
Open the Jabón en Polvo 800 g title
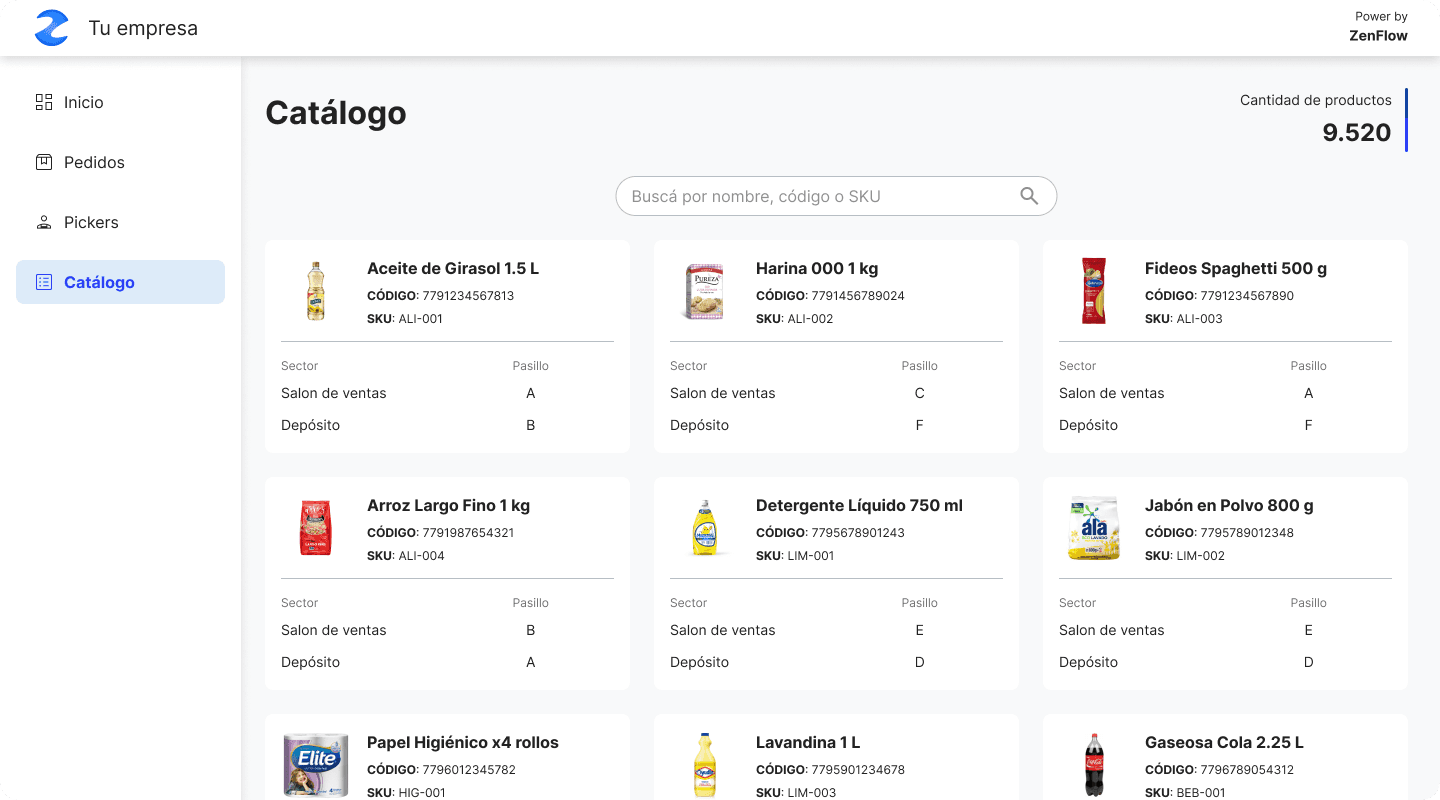[x=1229, y=505]
